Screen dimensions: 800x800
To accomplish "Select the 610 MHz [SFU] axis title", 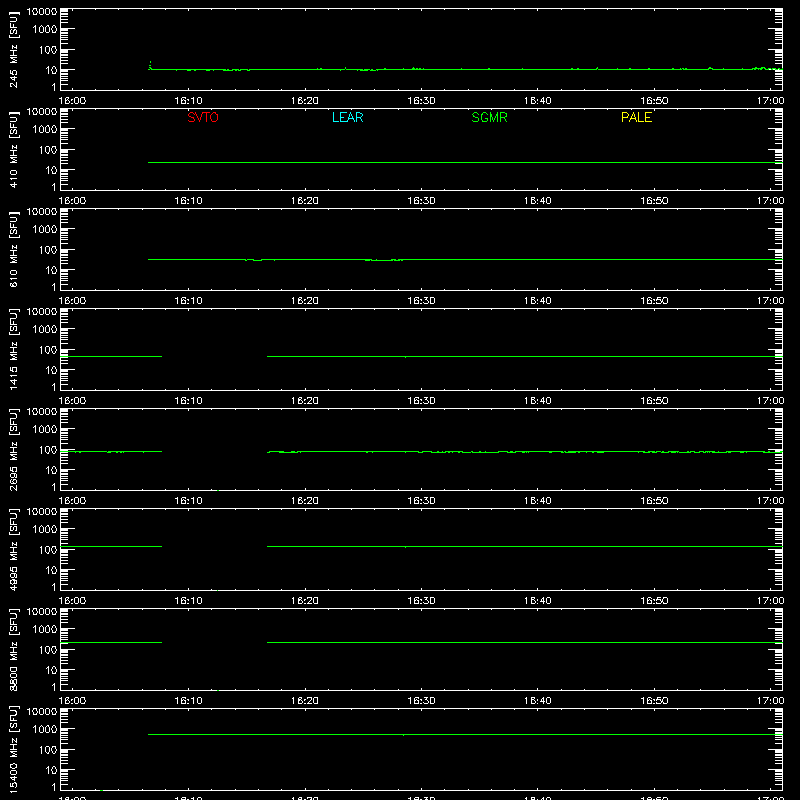I will click(13, 249).
